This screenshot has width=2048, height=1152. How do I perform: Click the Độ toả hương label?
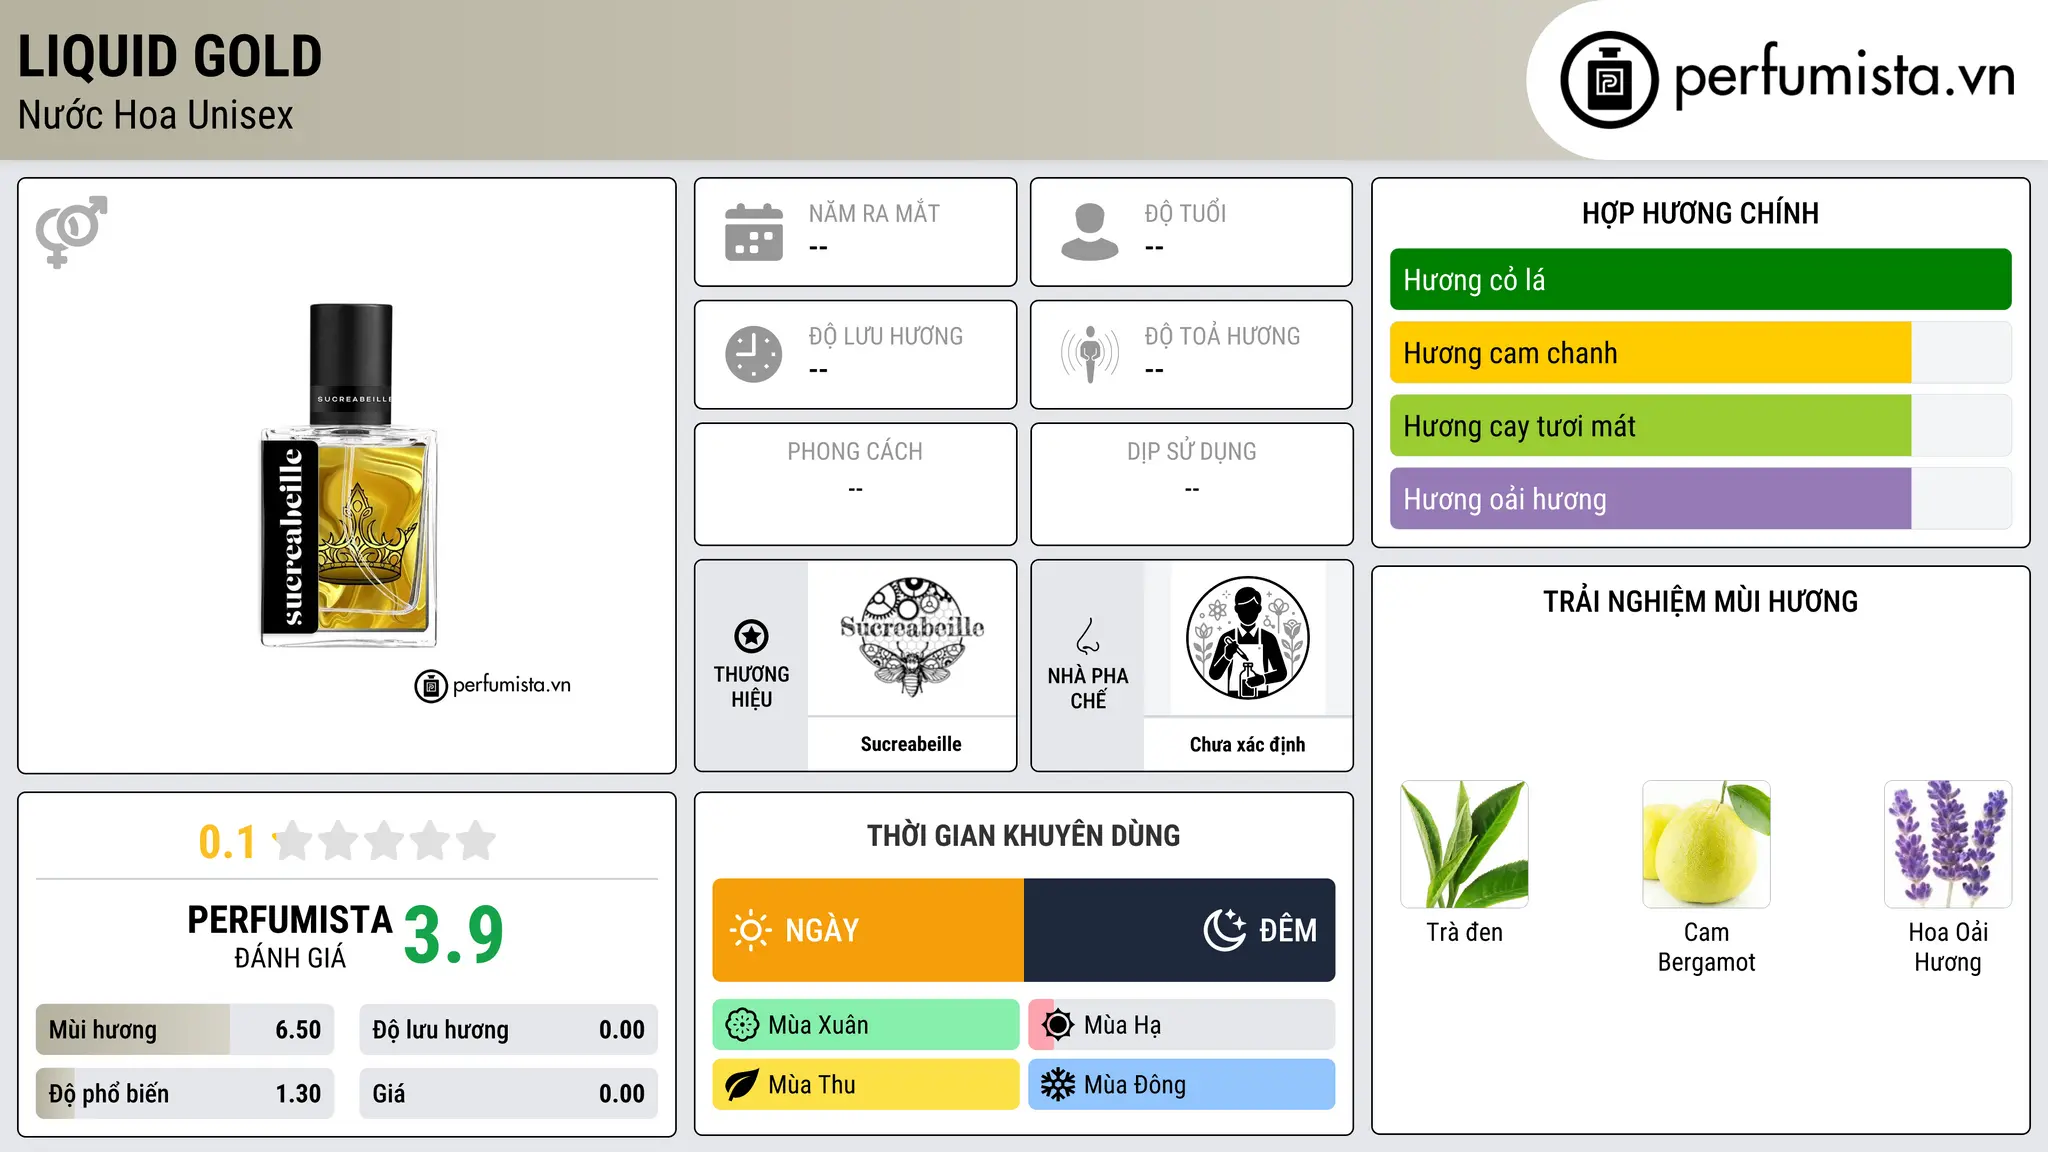click(x=1222, y=336)
